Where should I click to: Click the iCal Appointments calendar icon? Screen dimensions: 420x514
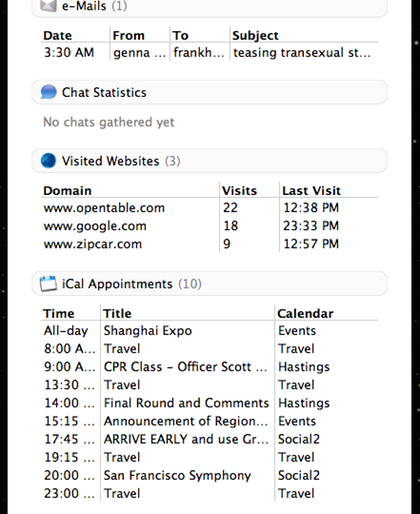[x=48, y=284]
